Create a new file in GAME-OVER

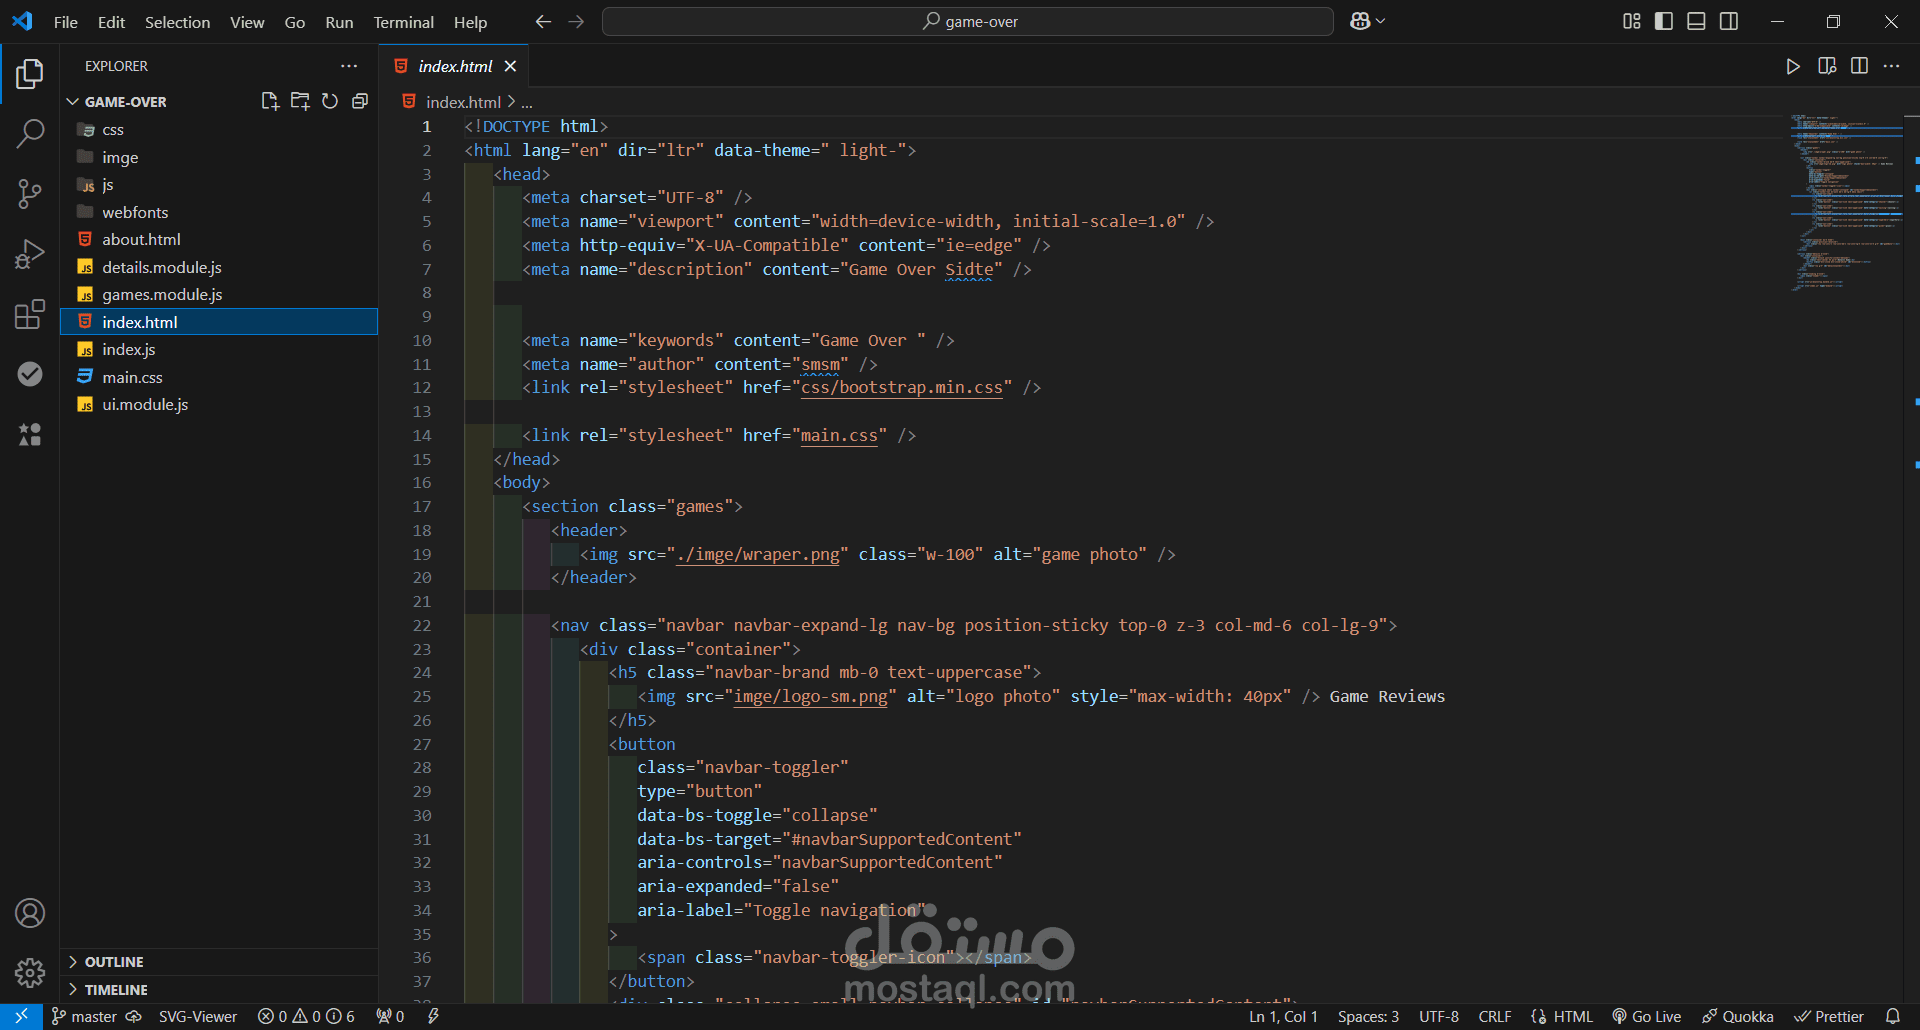[x=270, y=101]
